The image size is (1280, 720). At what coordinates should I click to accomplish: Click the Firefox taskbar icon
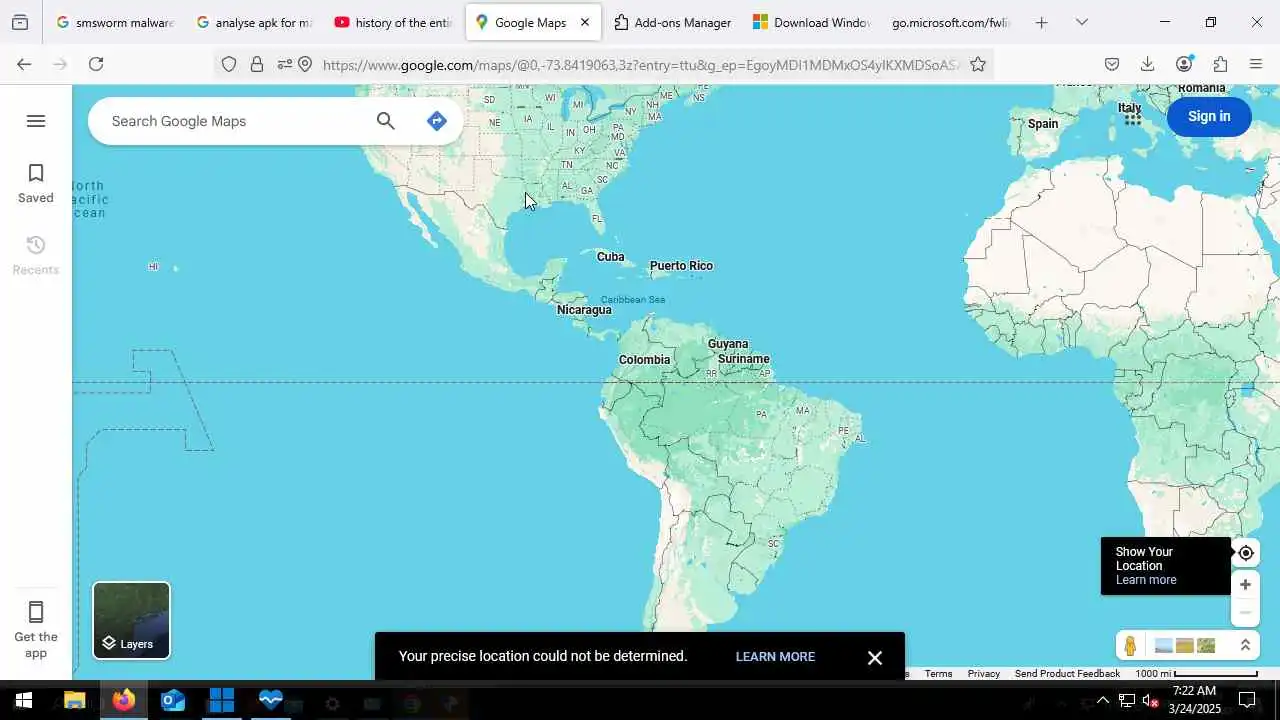(x=124, y=700)
